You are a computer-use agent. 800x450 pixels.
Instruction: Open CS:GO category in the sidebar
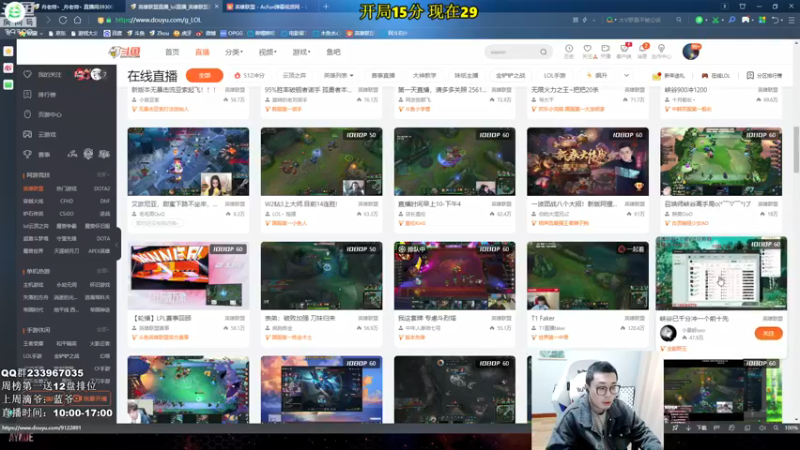(x=66, y=214)
